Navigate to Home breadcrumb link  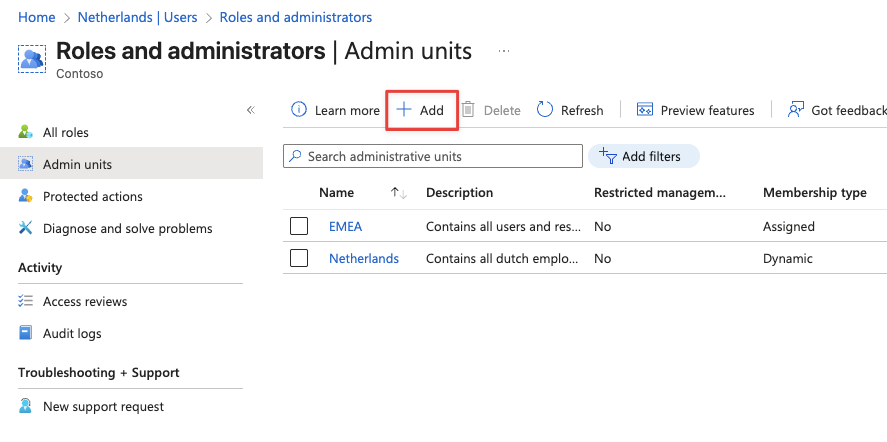[x=37, y=17]
